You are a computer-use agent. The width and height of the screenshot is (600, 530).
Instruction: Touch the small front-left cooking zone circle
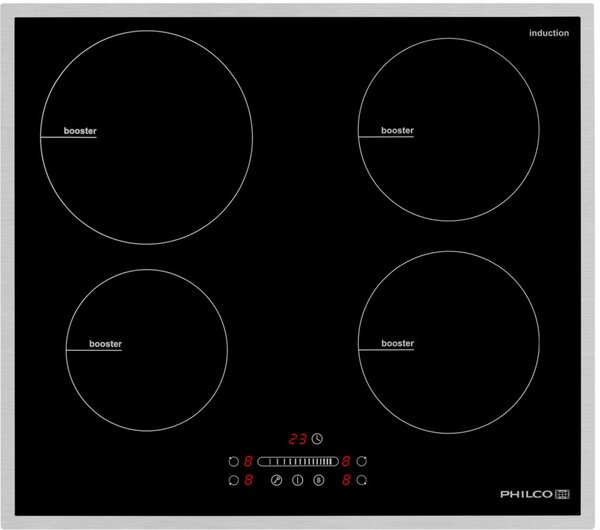point(147,350)
